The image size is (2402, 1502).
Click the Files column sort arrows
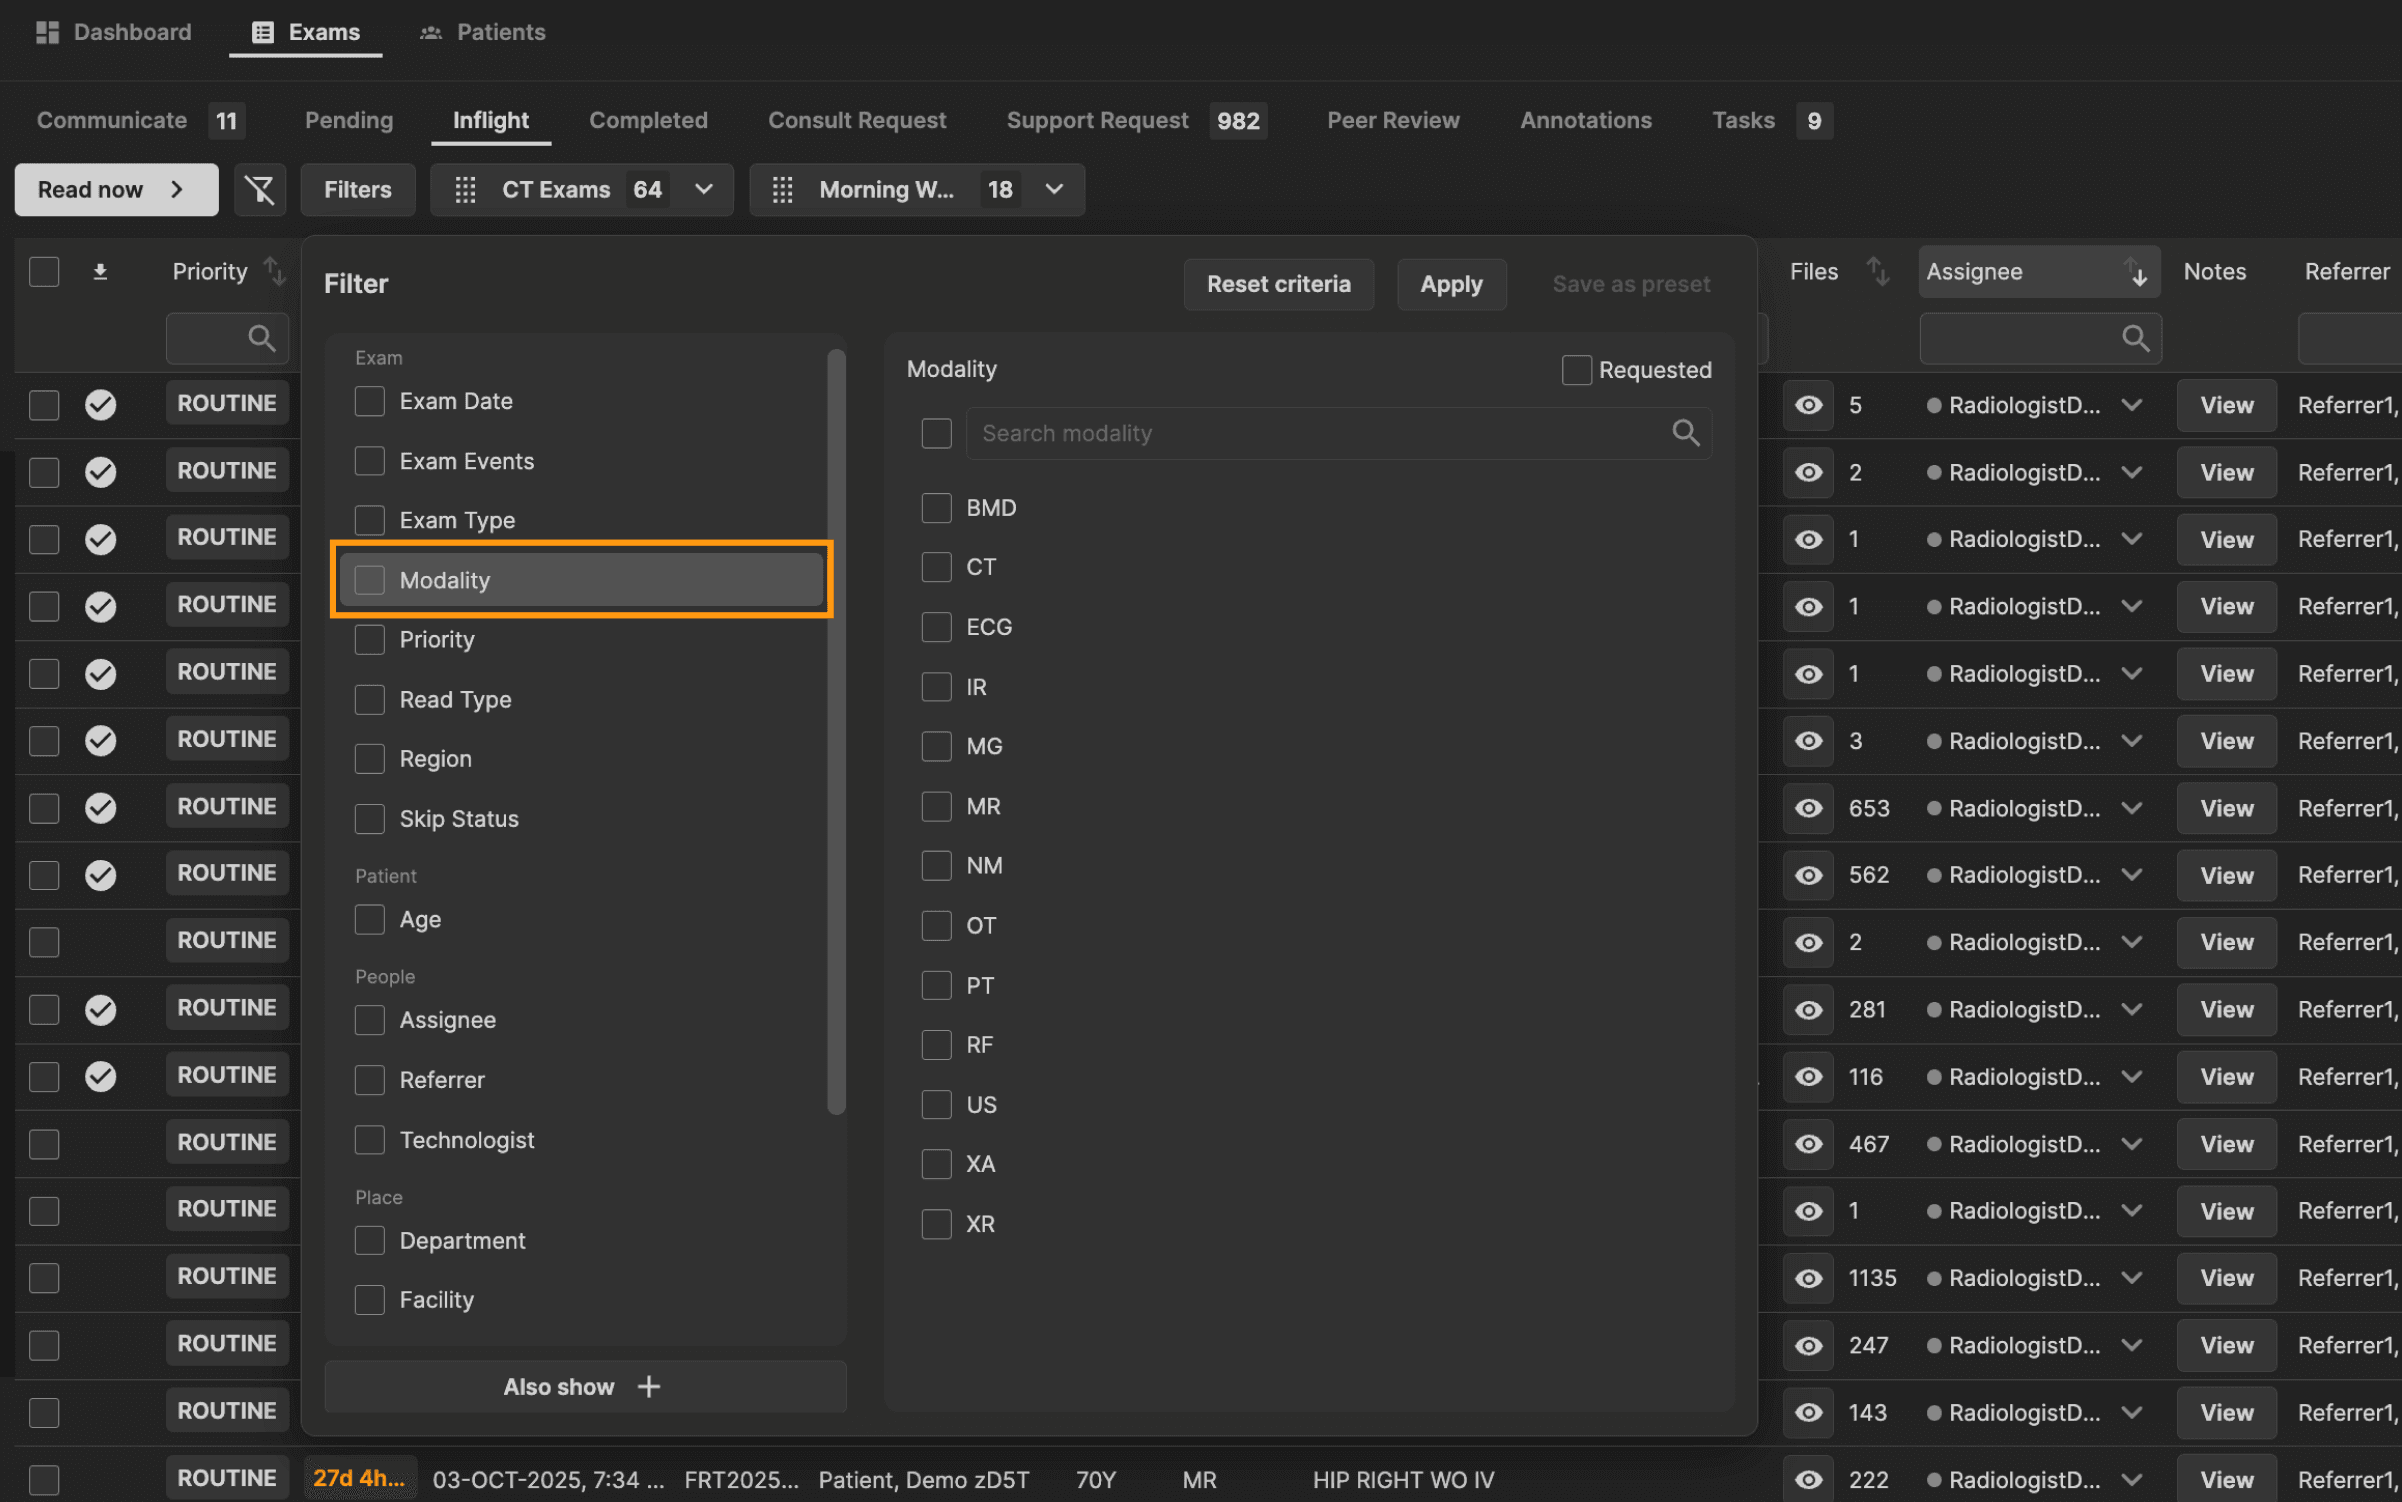1877,271
